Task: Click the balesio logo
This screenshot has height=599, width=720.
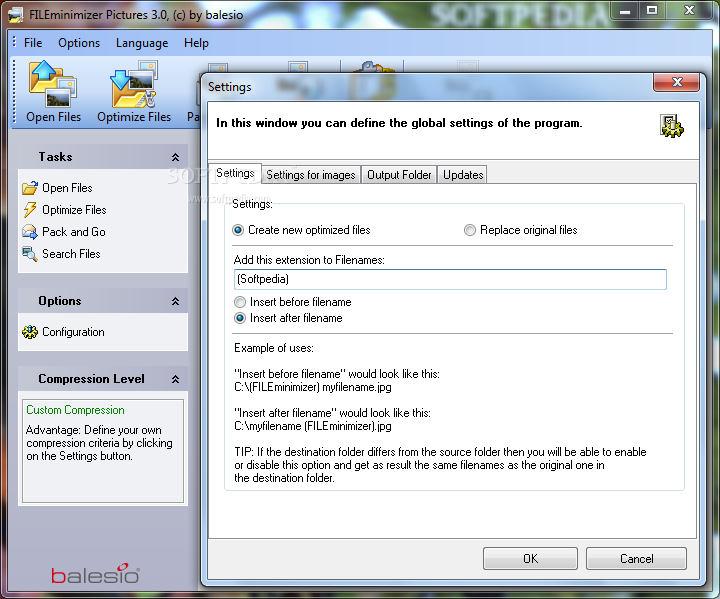Action: pos(96,574)
